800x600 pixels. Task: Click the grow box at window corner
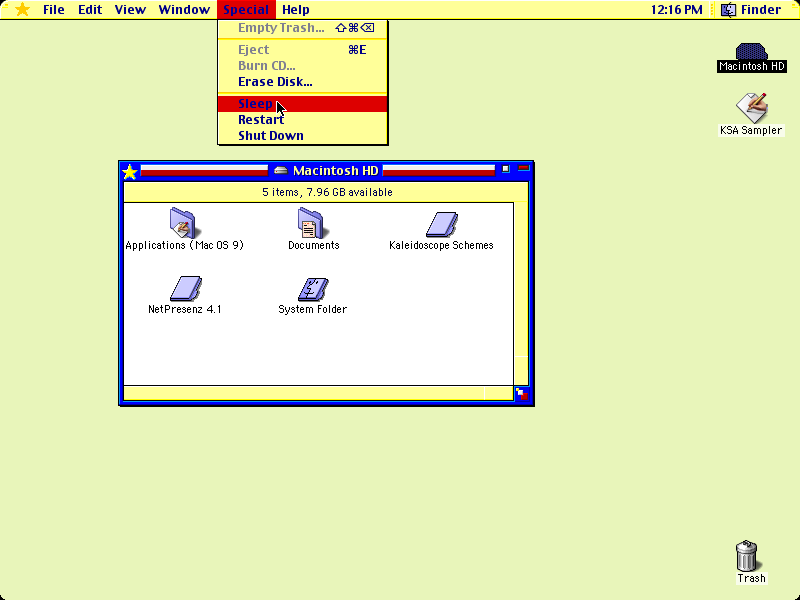[x=521, y=394]
